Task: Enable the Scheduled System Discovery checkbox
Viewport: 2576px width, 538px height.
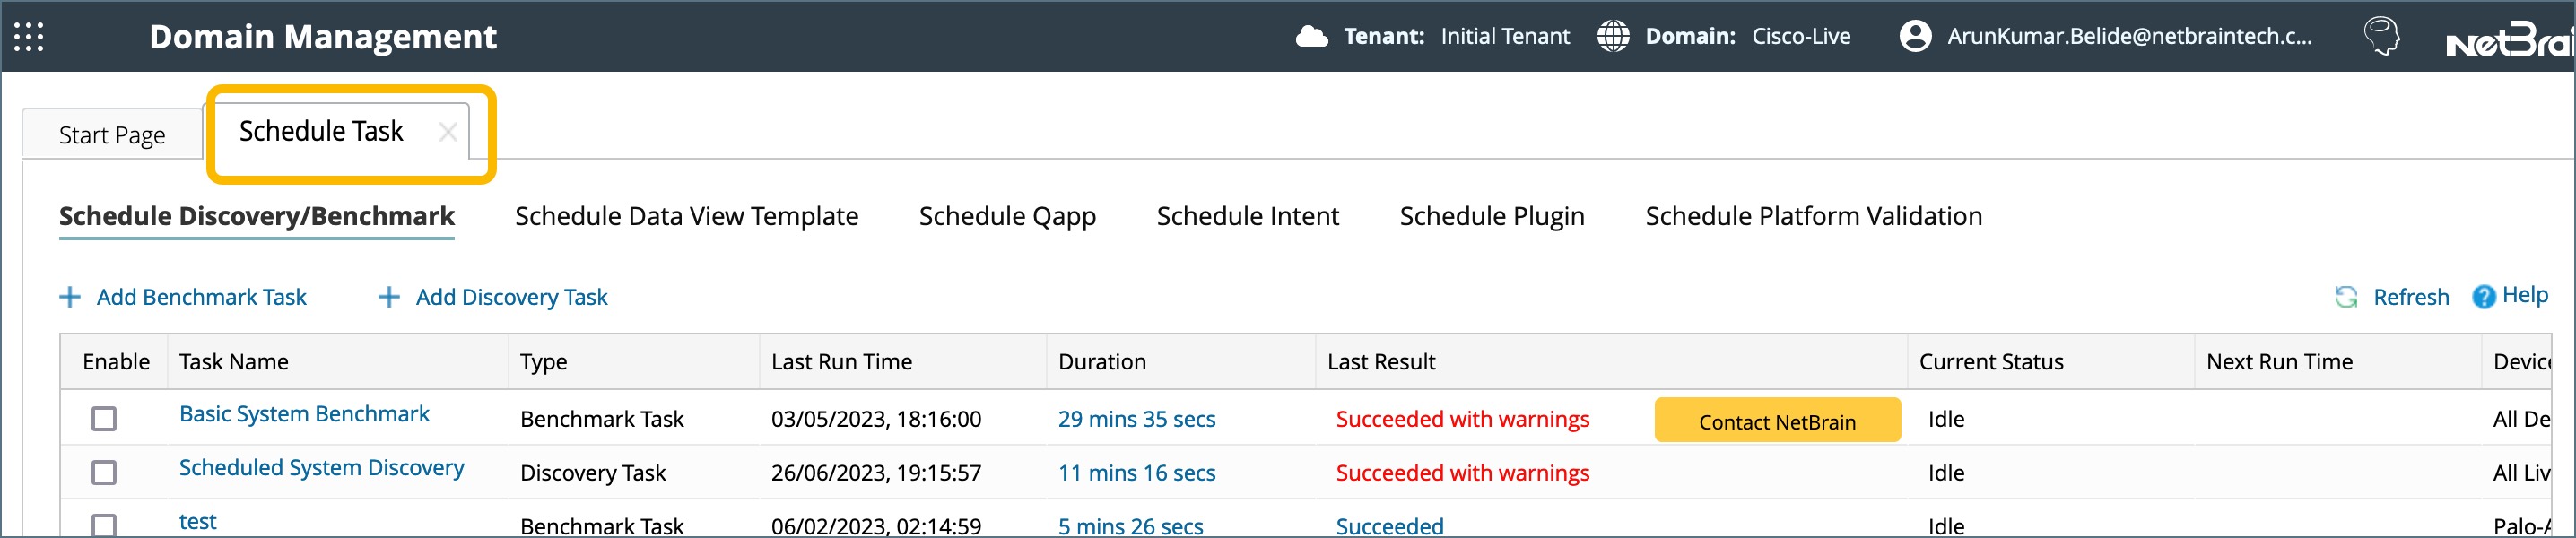Action: tap(104, 473)
